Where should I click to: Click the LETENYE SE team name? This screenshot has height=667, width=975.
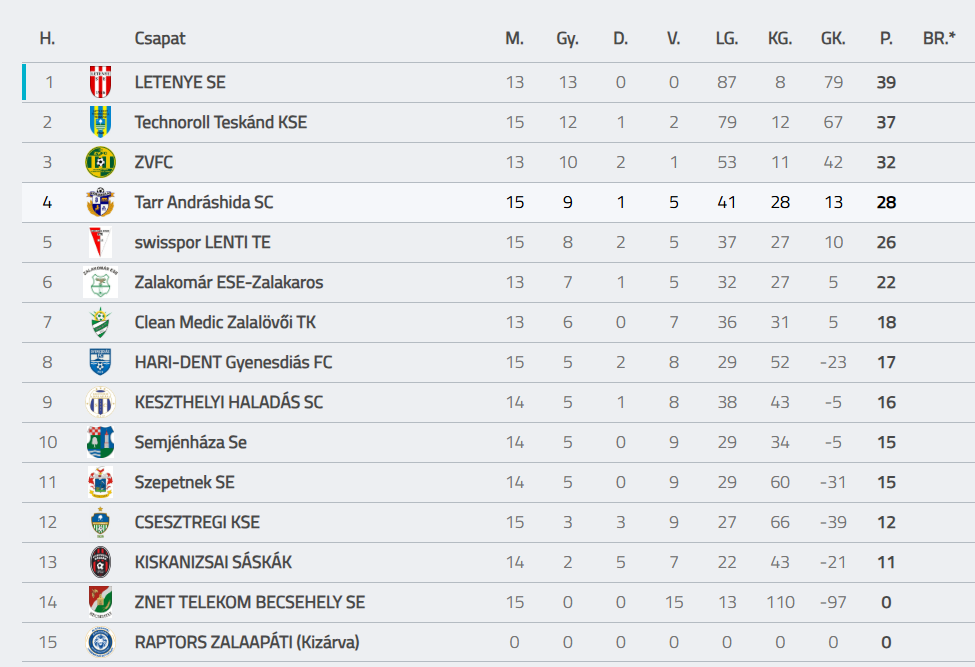click(180, 82)
